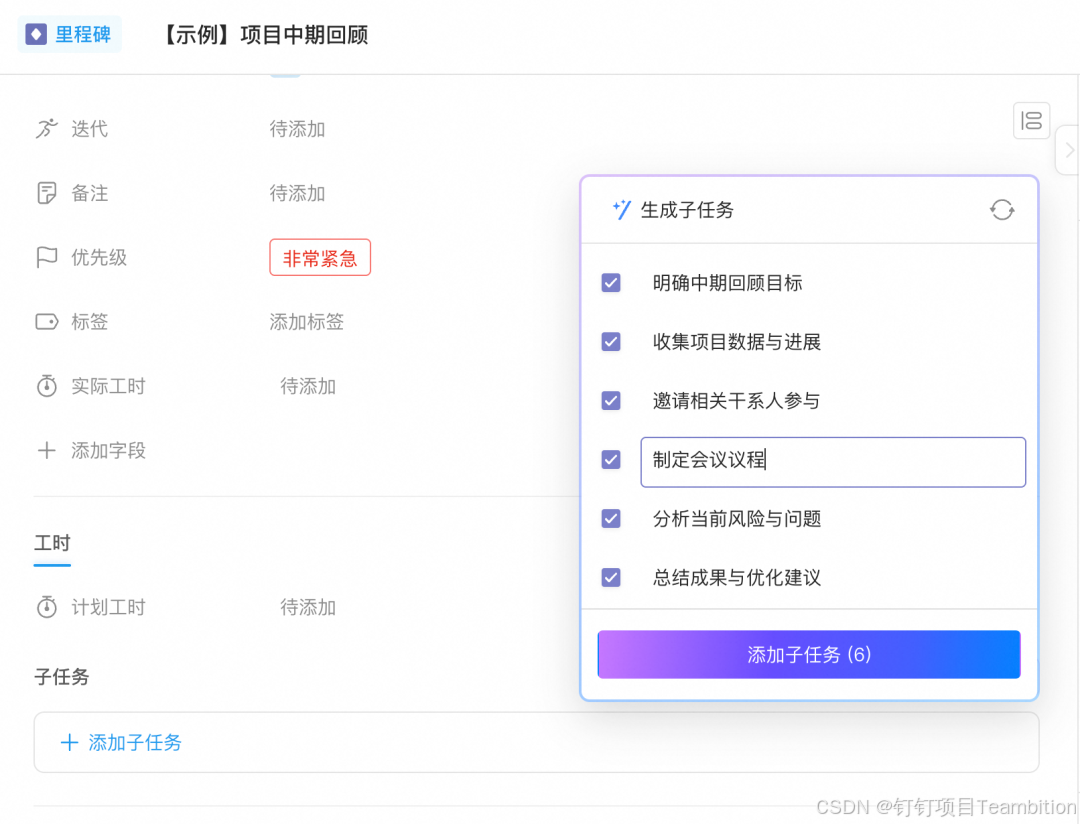The width and height of the screenshot is (1080, 824).
Task: Set iteration via 待添加 next to 迭代
Action: pyautogui.click(x=297, y=129)
